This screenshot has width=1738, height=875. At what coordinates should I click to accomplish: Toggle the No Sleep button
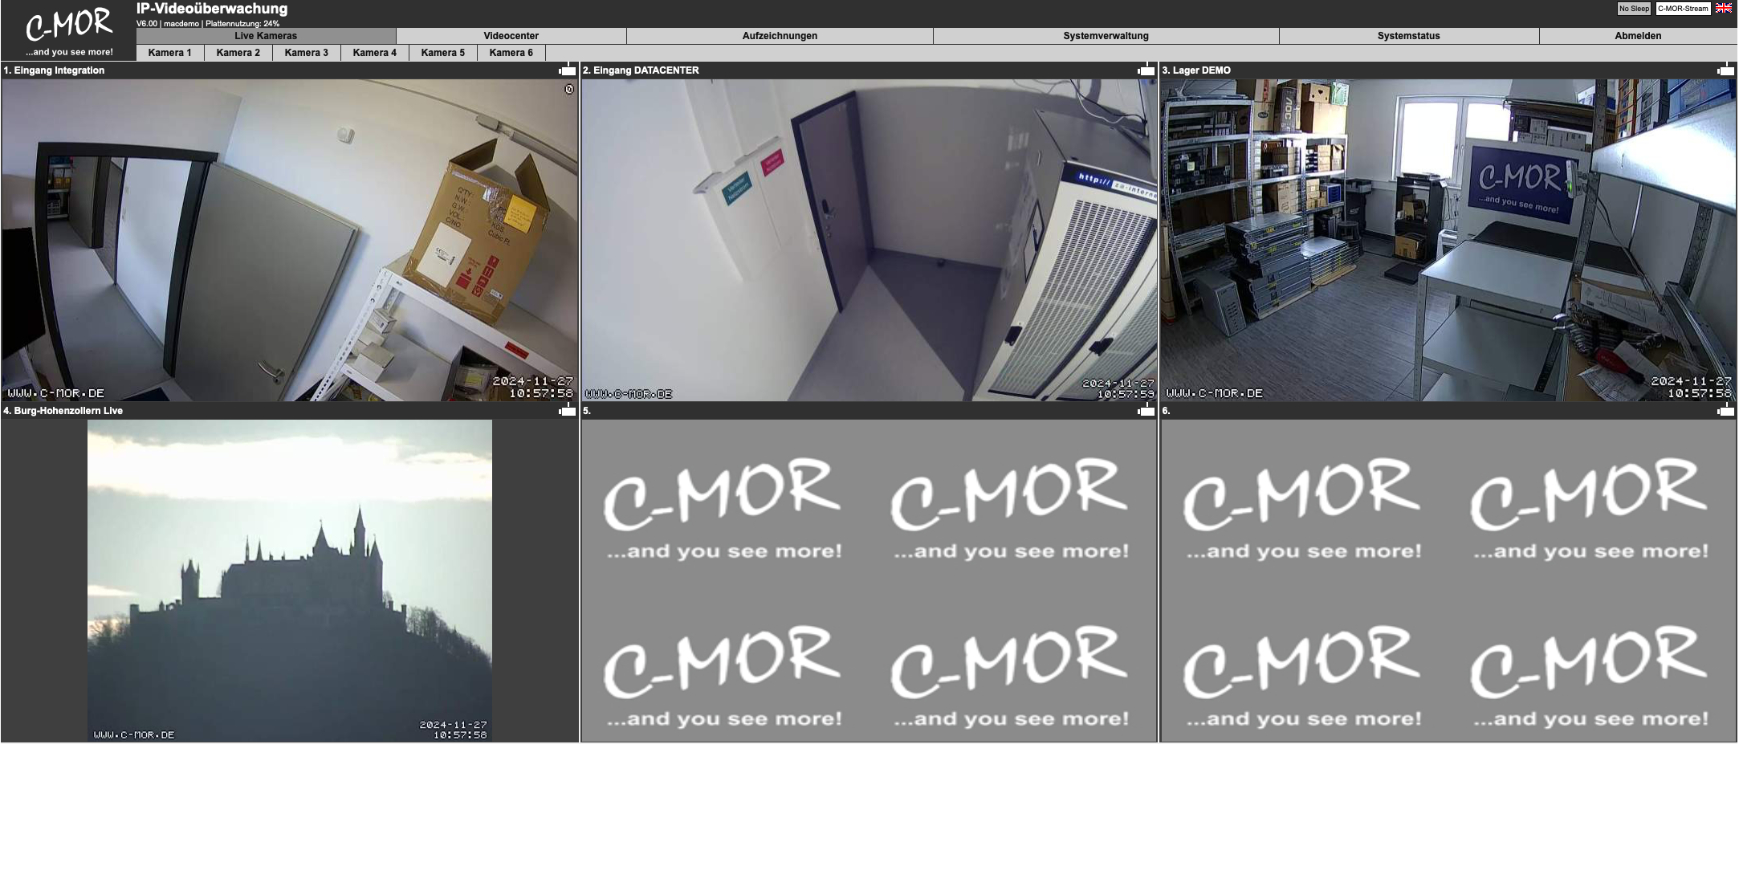(1634, 8)
